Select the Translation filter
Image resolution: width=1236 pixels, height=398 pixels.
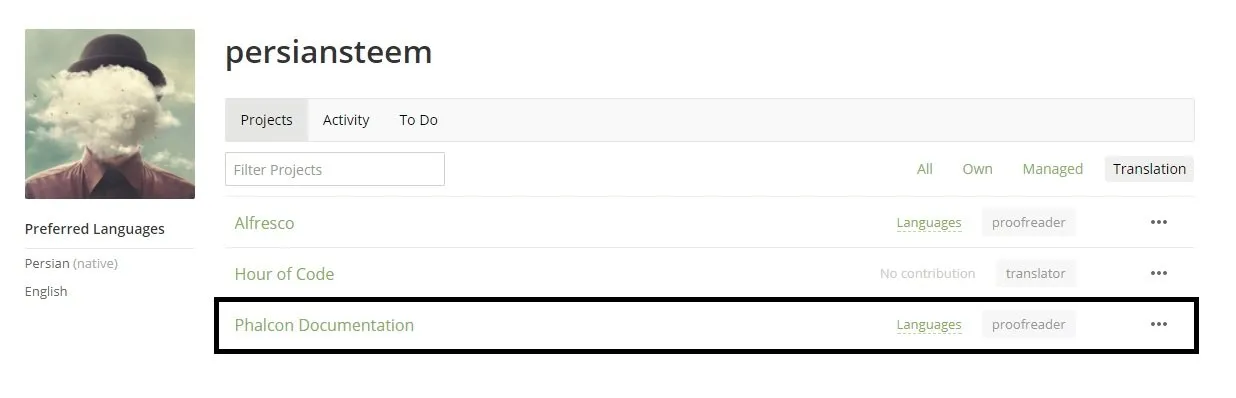tap(1149, 169)
